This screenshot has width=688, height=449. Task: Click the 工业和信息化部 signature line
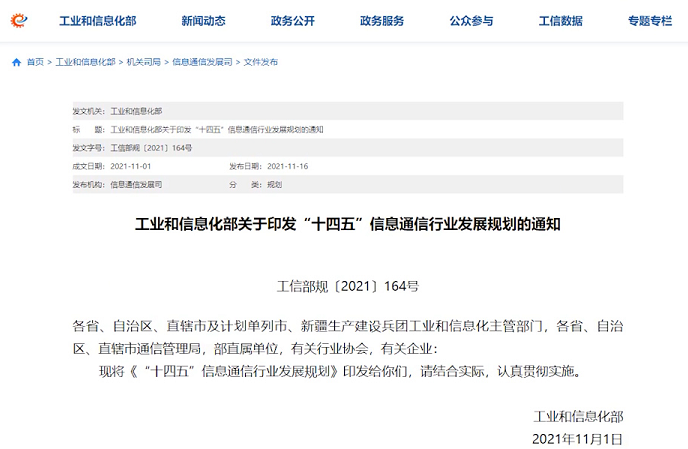578,417
